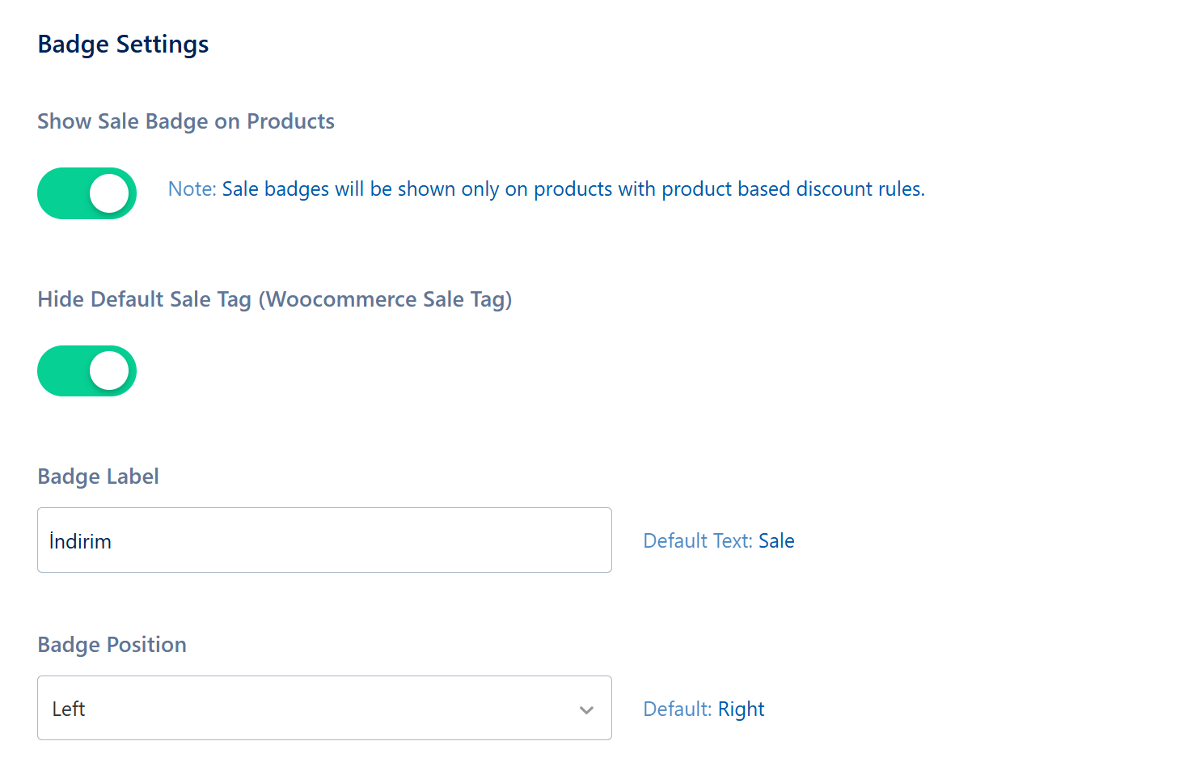
Task: Click the 'Default Text:' hint label
Action: 697,541
